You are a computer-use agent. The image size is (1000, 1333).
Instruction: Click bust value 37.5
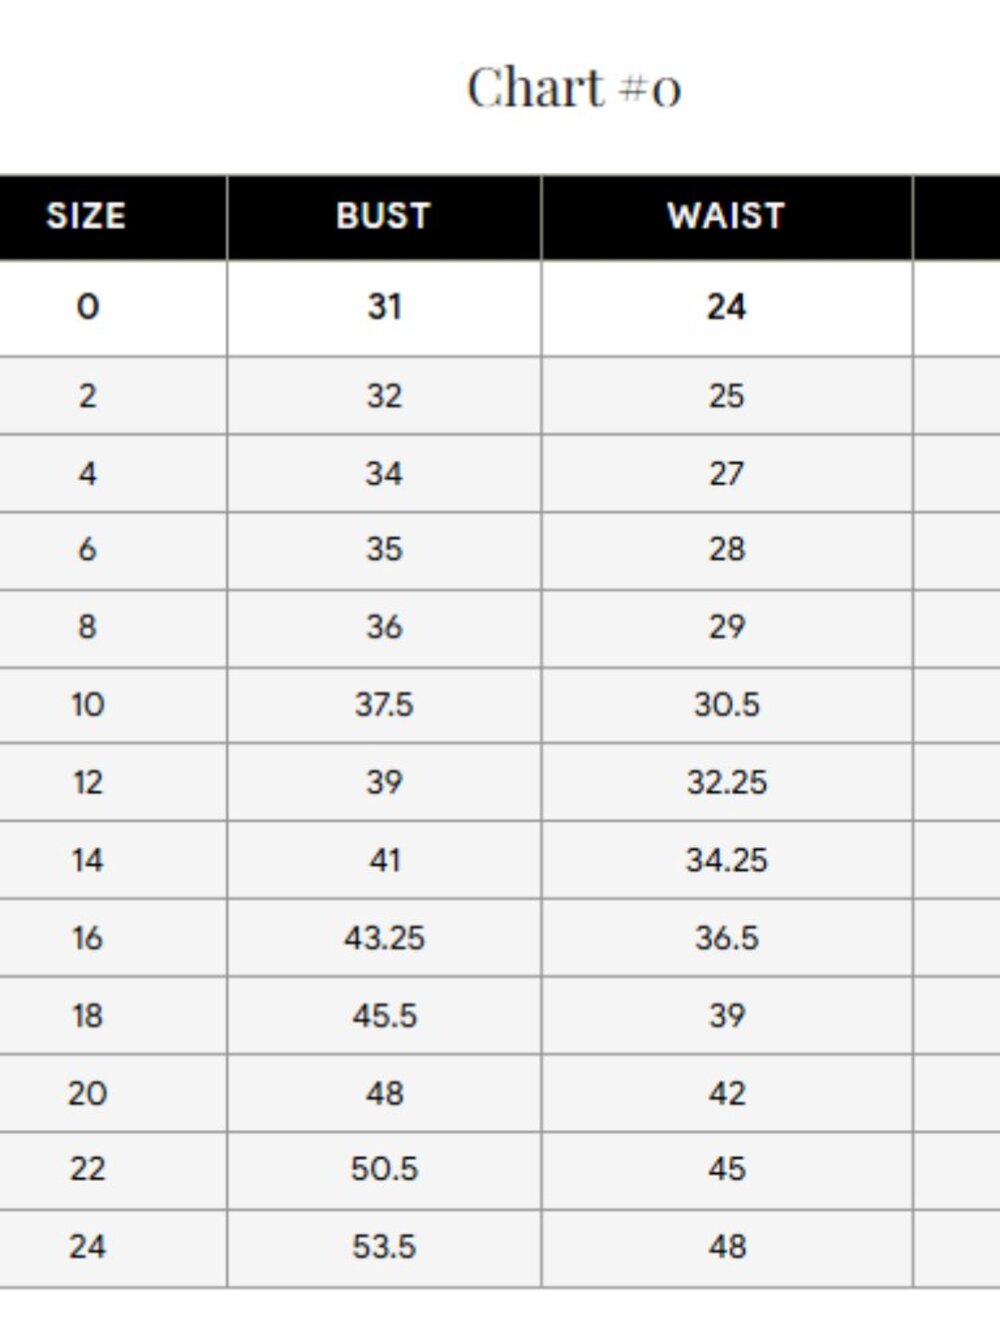(384, 704)
